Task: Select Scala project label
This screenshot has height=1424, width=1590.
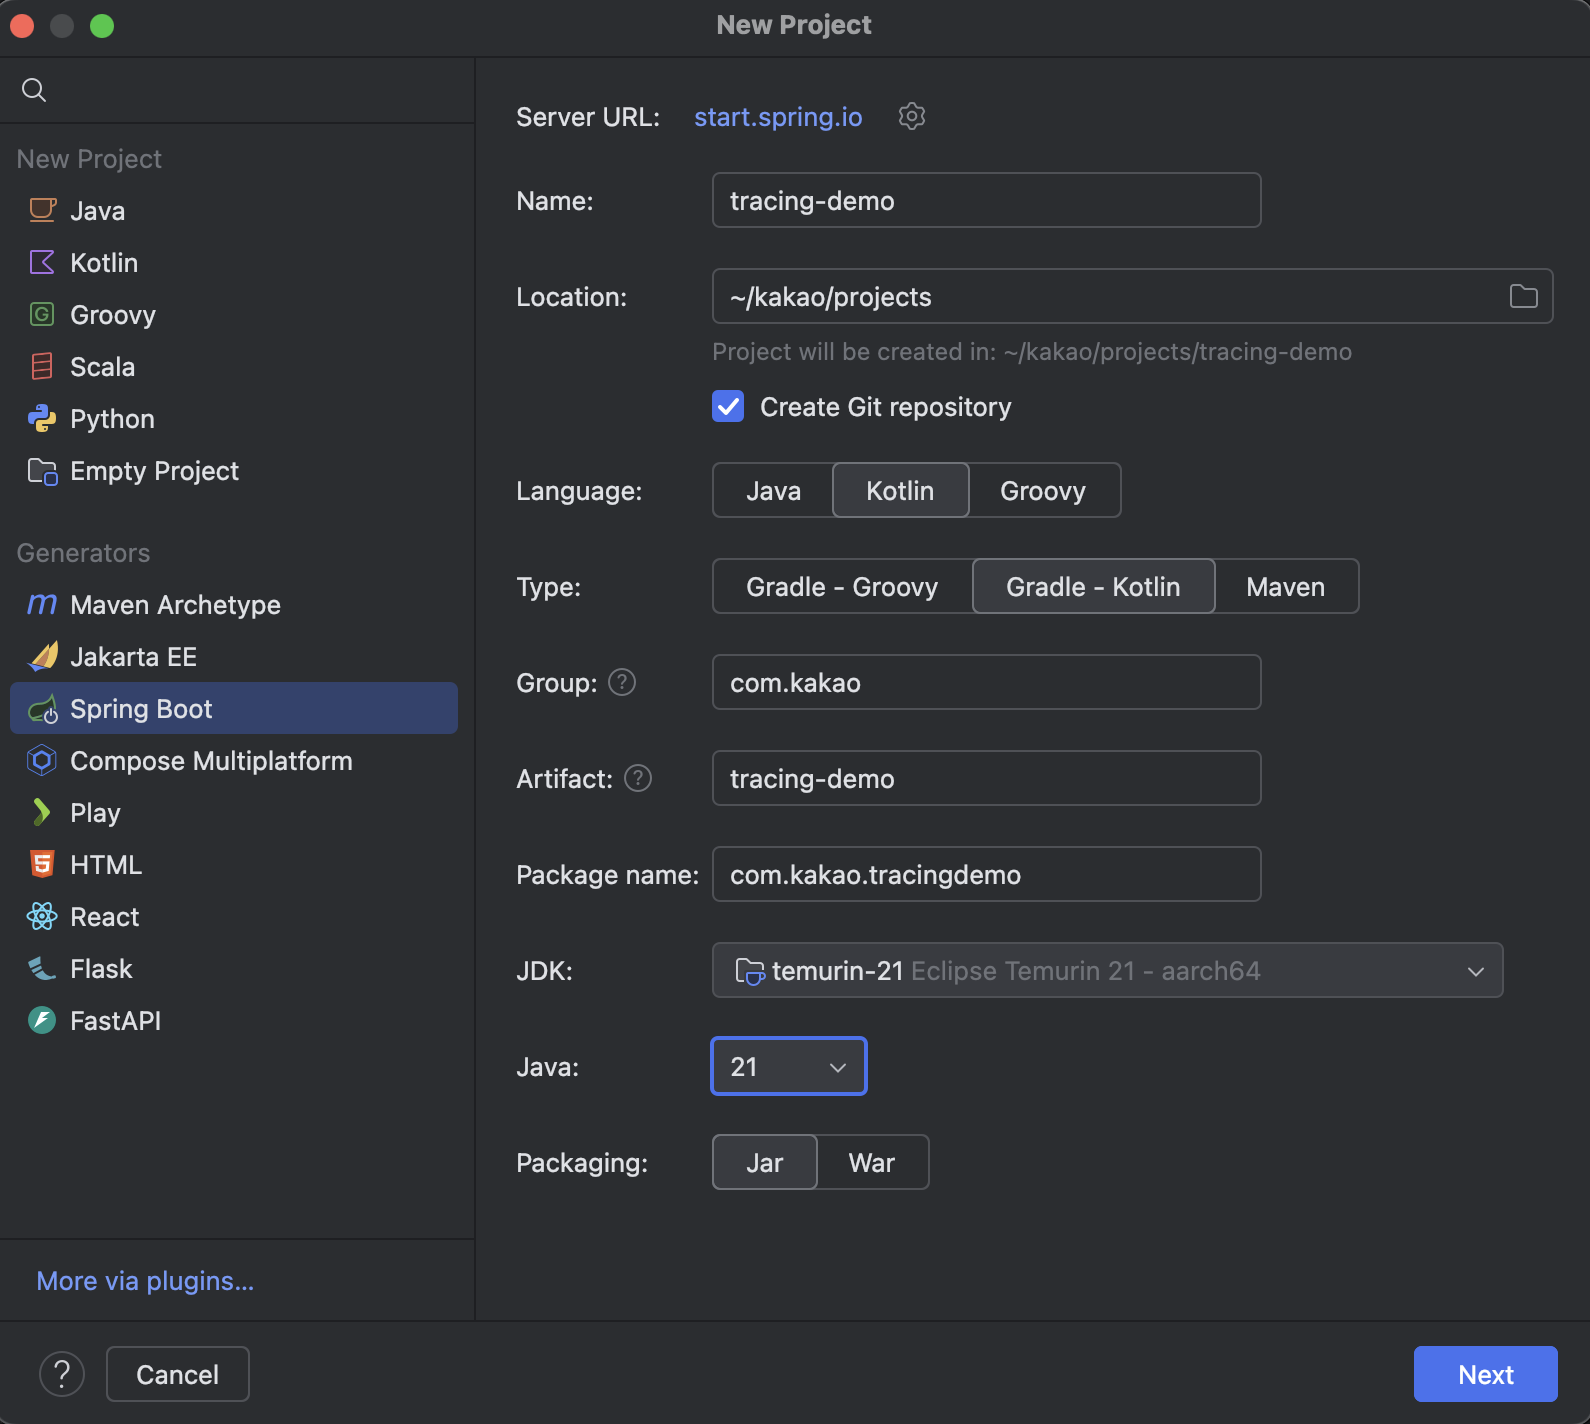Action: [102, 366]
